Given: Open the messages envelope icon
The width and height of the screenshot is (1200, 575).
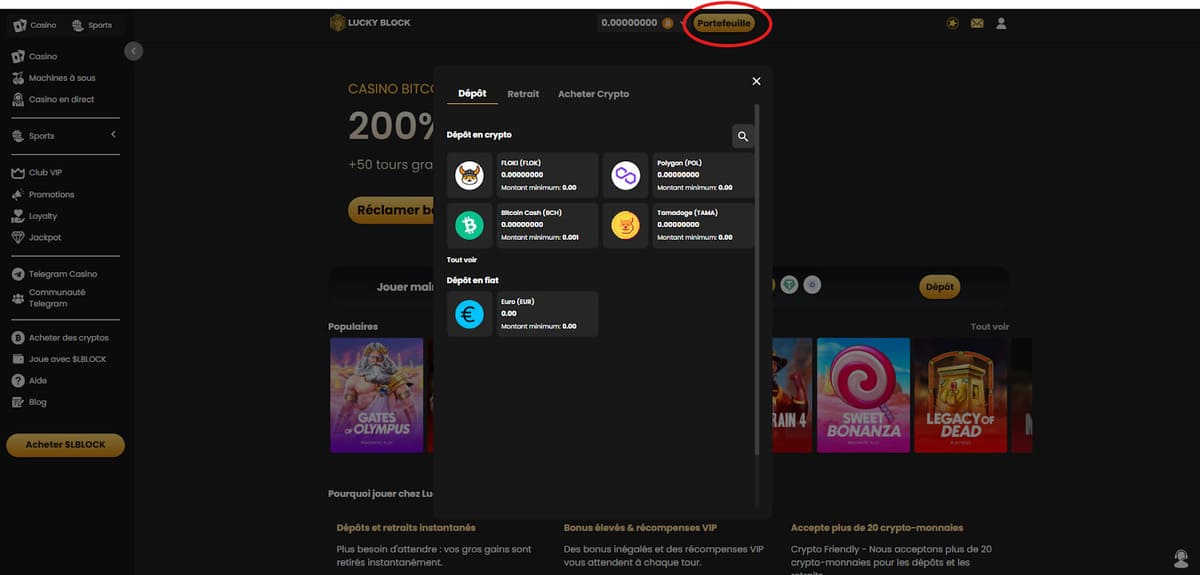Looking at the screenshot, I should [x=977, y=23].
